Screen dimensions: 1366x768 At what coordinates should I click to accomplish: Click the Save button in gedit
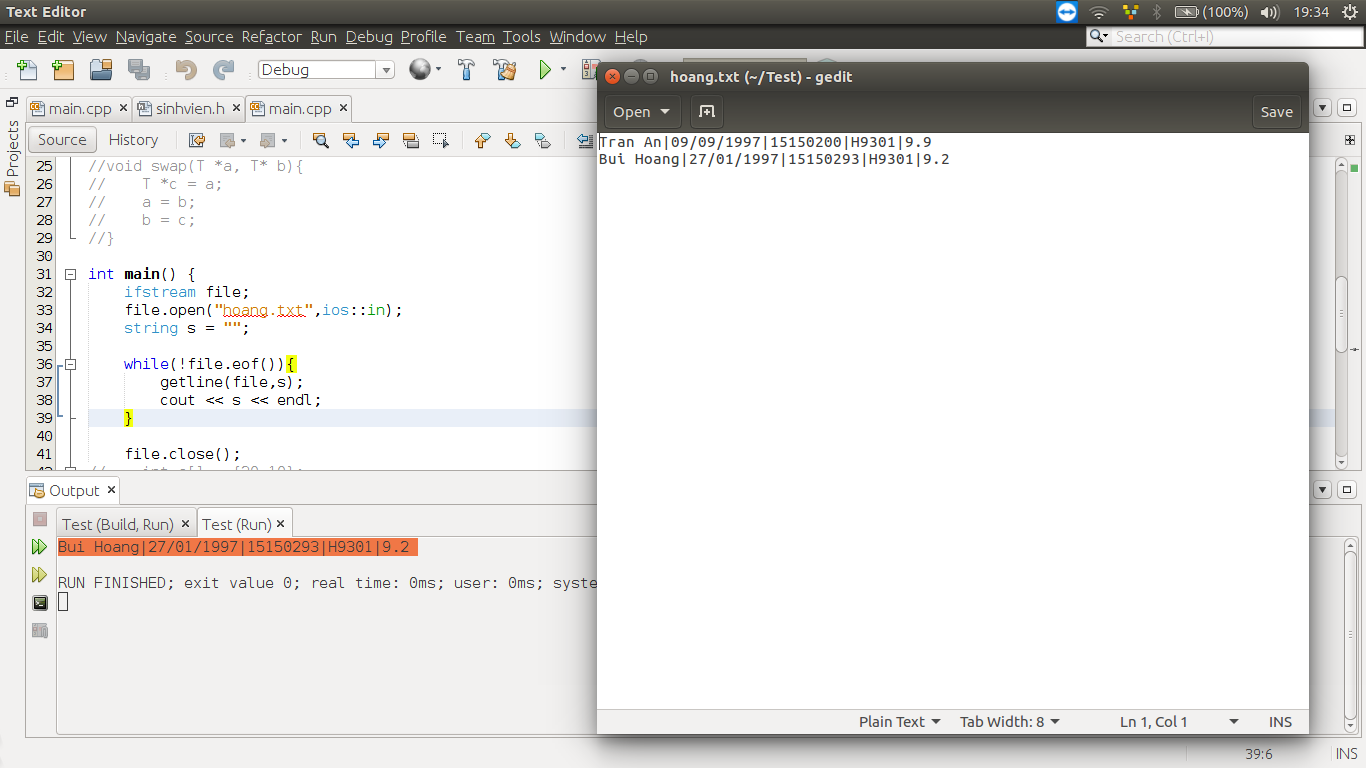(1276, 112)
